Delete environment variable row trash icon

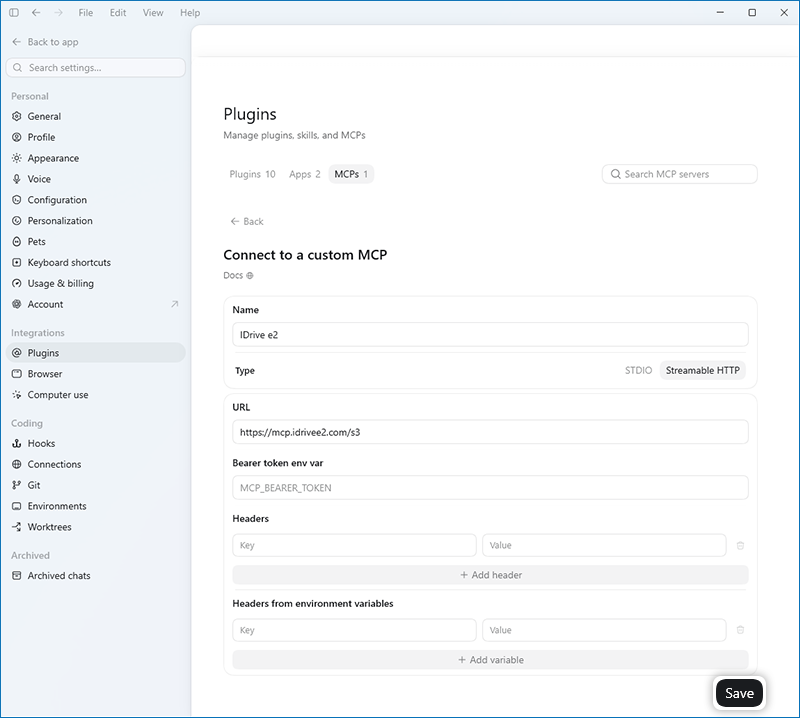(x=740, y=631)
